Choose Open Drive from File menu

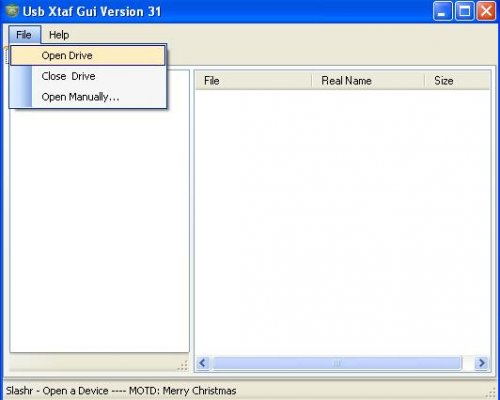coord(88,55)
